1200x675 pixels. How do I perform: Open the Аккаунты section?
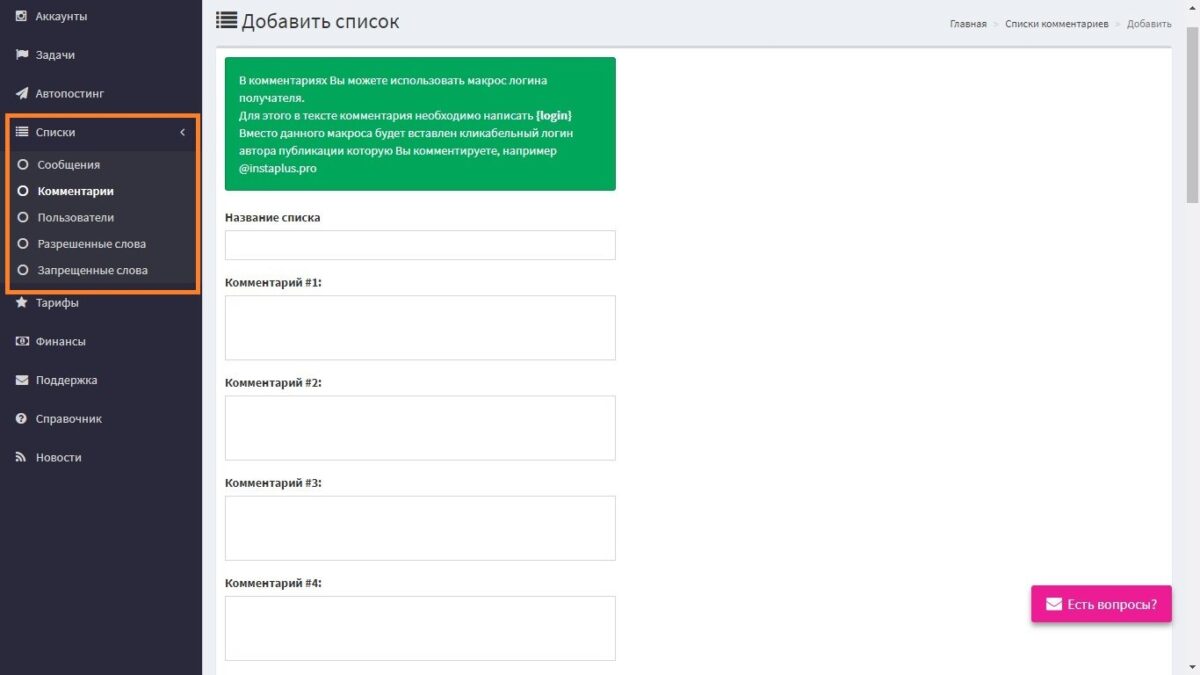pyautogui.click(x=61, y=16)
